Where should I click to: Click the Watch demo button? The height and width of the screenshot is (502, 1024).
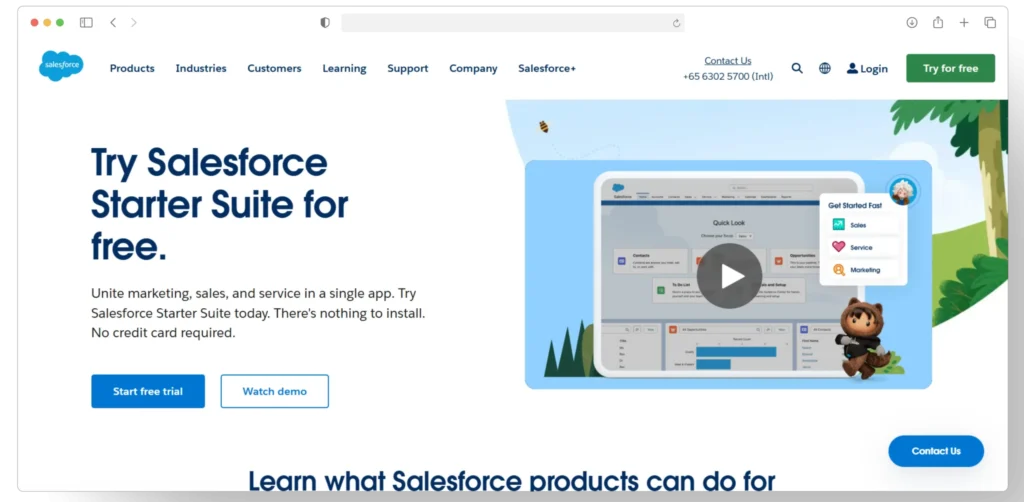274,391
